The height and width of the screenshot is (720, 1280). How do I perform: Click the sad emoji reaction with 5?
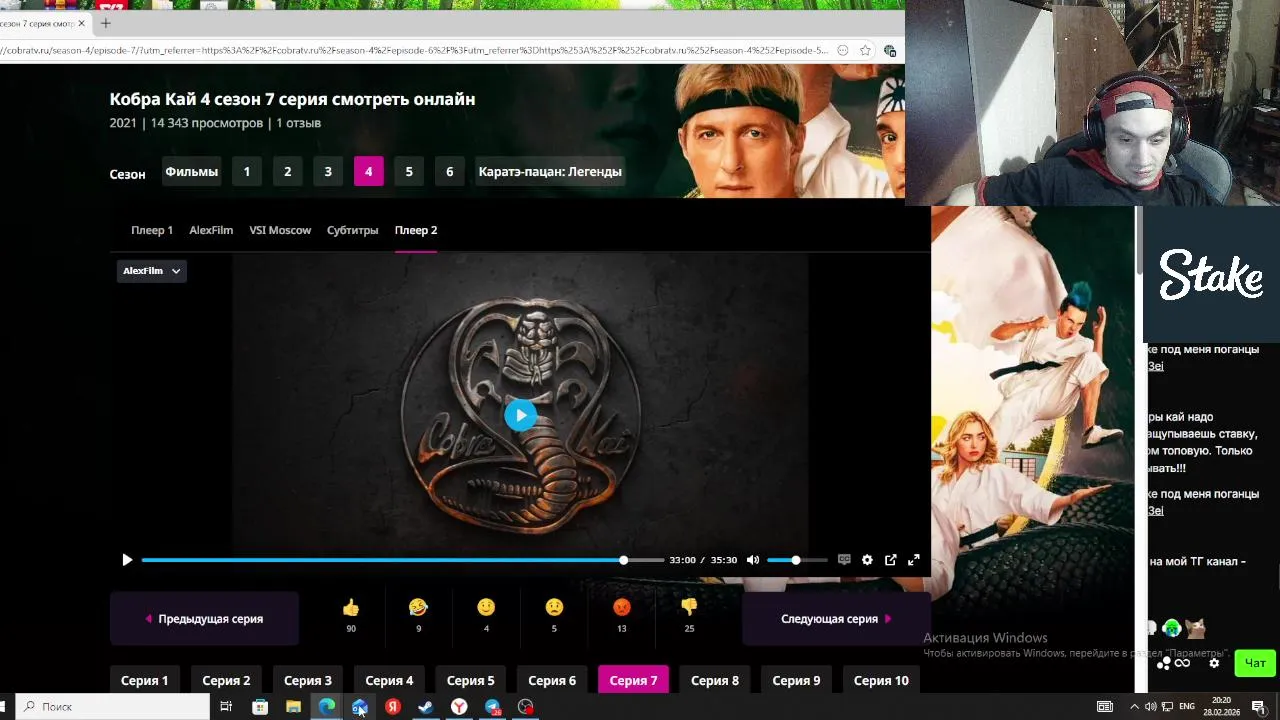pyautogui.click(x=554, y=615)
